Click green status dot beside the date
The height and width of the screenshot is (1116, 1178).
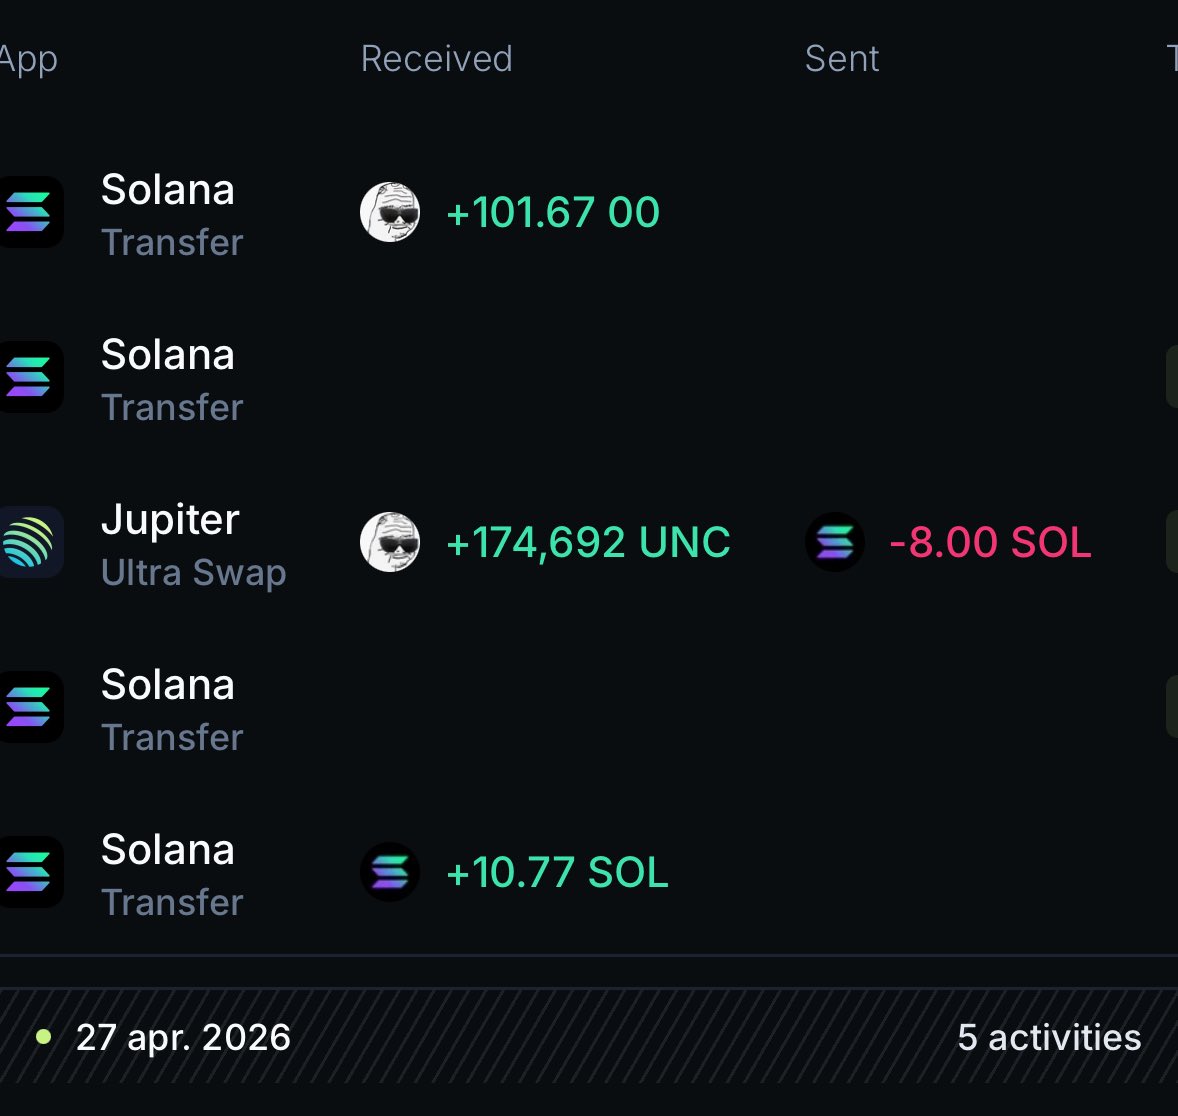[x=43, y=1036]
